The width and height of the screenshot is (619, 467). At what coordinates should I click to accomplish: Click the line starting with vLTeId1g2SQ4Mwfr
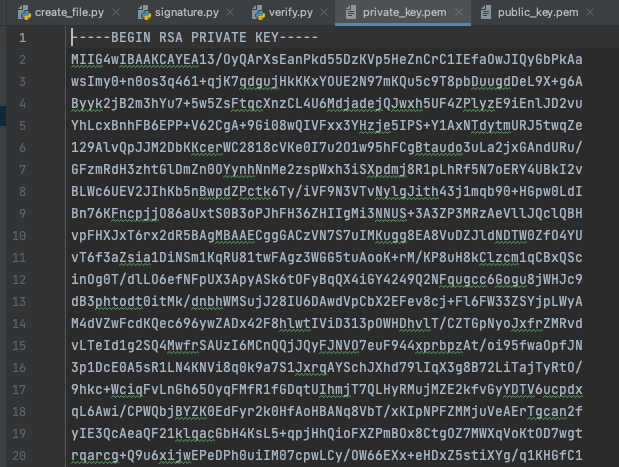point(326,346)
